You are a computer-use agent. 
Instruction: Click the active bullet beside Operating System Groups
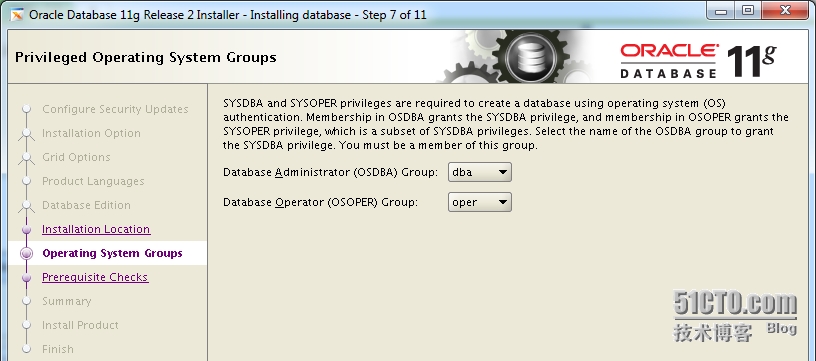point(26,253)
